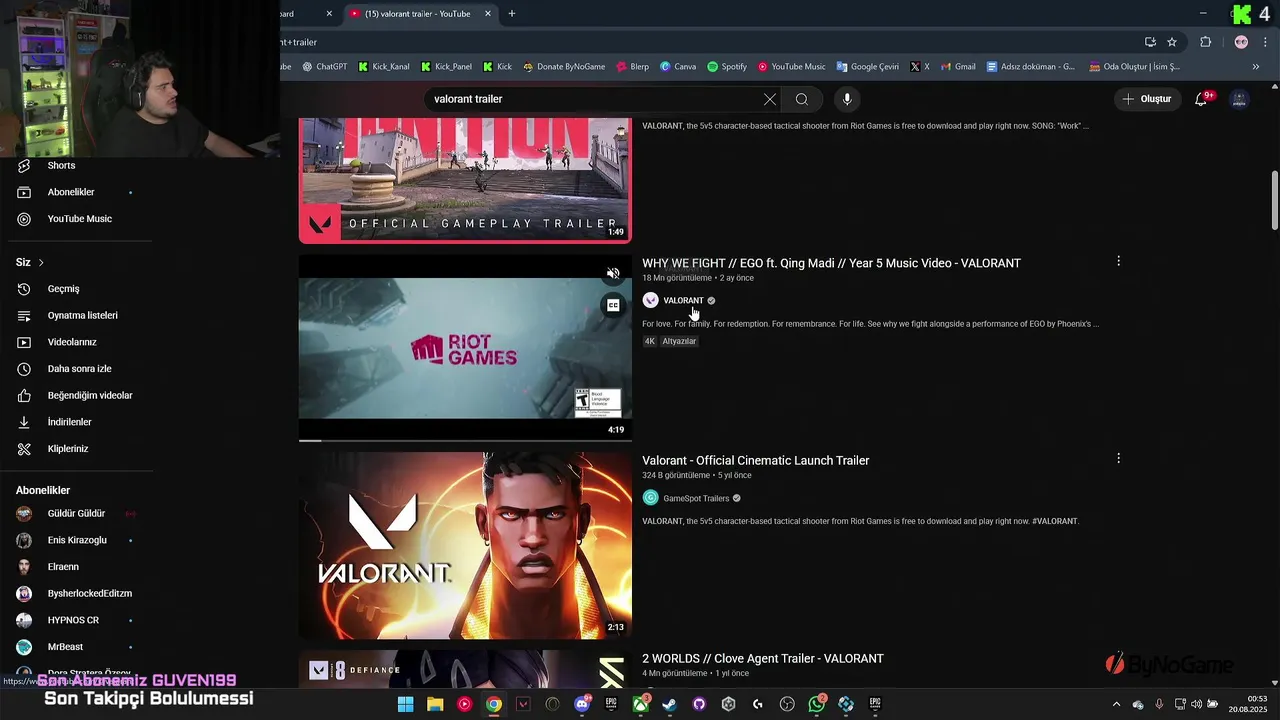This screenshot has height=720, width=1280.
Task: Click the taskbar volume icon
Action: [1197, 704]
